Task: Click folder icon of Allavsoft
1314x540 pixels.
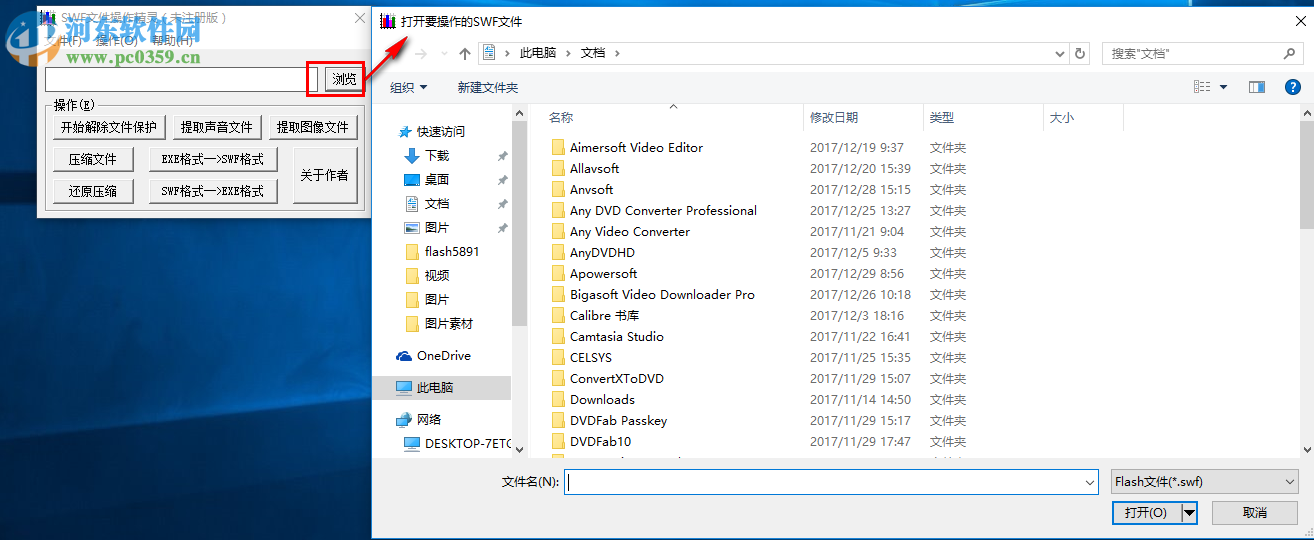Action: [x=559, y=168]
